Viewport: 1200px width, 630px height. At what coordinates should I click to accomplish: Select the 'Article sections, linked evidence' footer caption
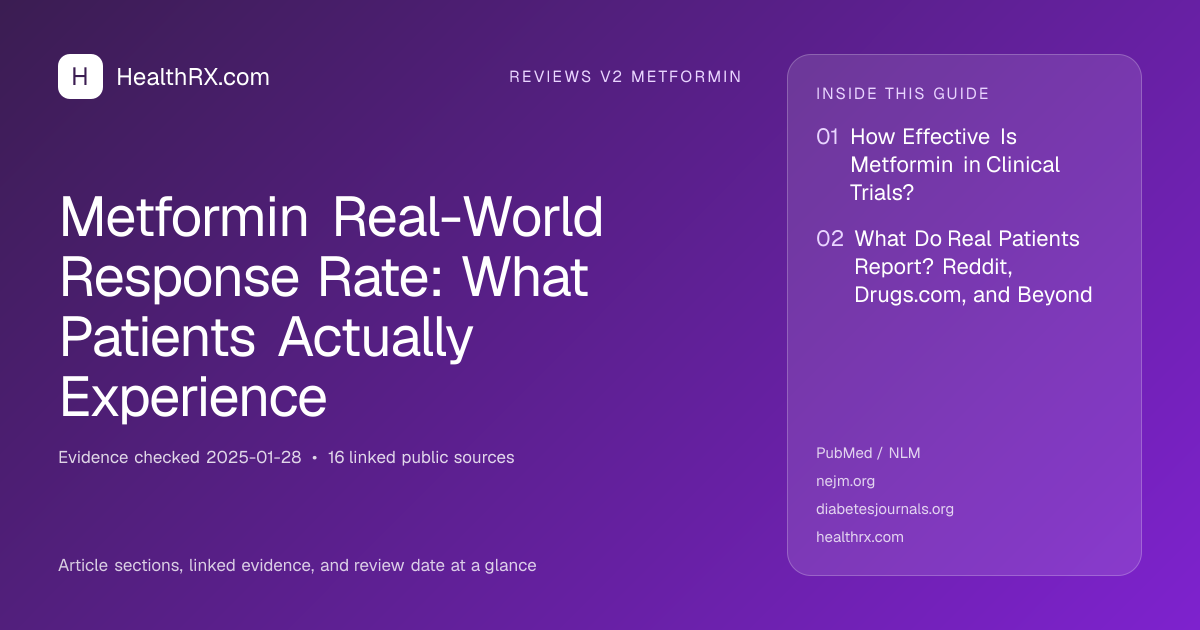click(297, 566)
